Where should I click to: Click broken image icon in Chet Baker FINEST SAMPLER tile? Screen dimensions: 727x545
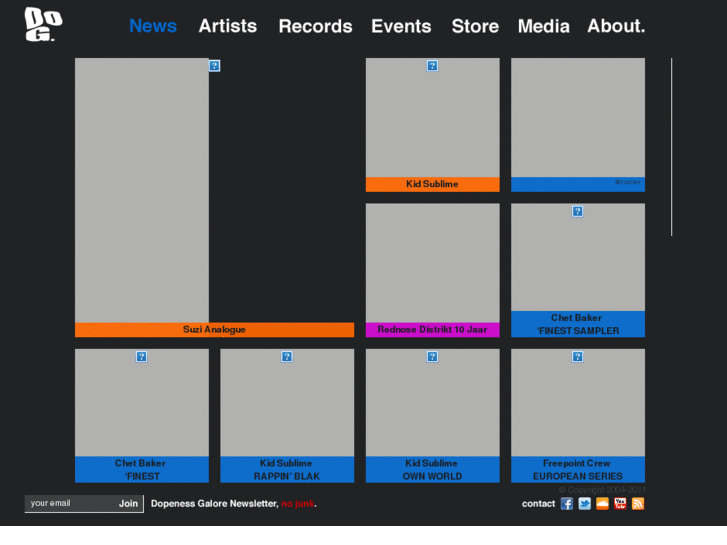[x=577, y=212]
